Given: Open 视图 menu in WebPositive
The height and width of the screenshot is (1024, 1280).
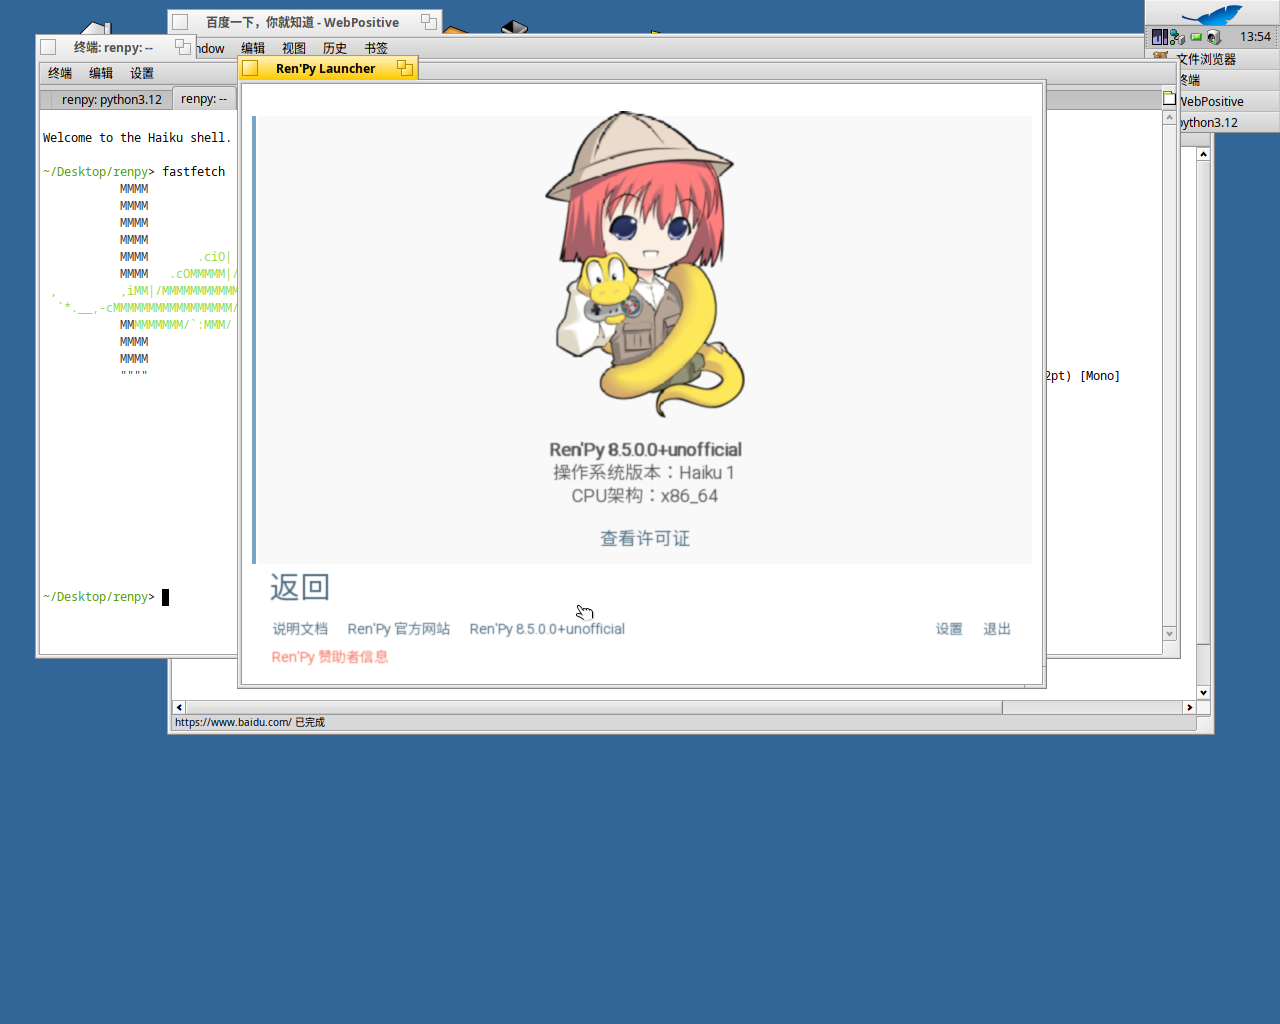Looking at the screenshot, I should [x=294, y=48].
